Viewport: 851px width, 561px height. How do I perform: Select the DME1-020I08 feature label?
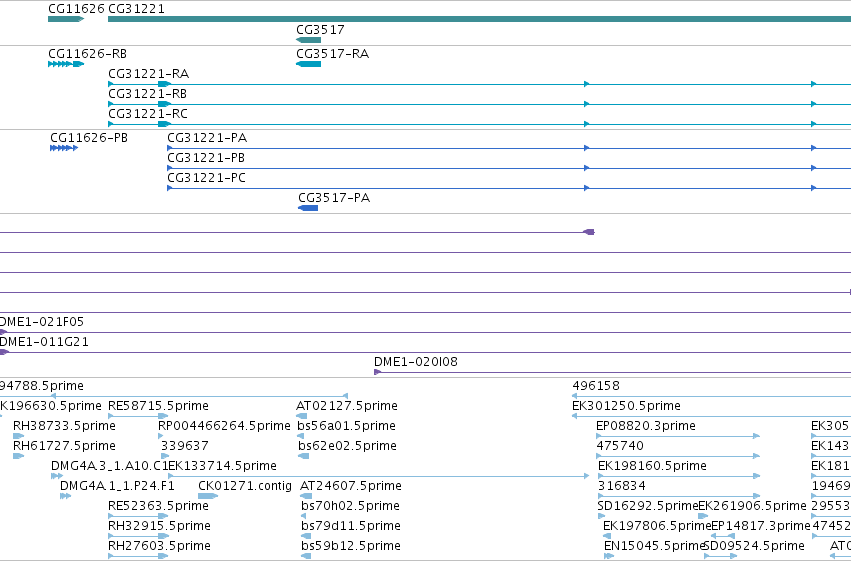point(416,361)
